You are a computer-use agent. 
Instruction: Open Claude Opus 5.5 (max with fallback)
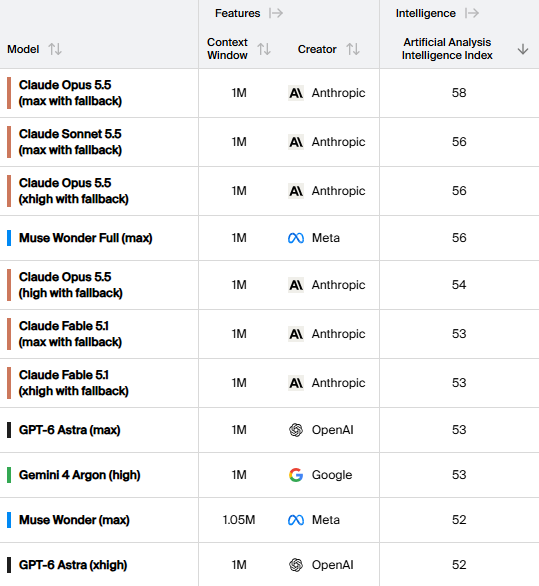pyautogui.click(x=70, y=93)
